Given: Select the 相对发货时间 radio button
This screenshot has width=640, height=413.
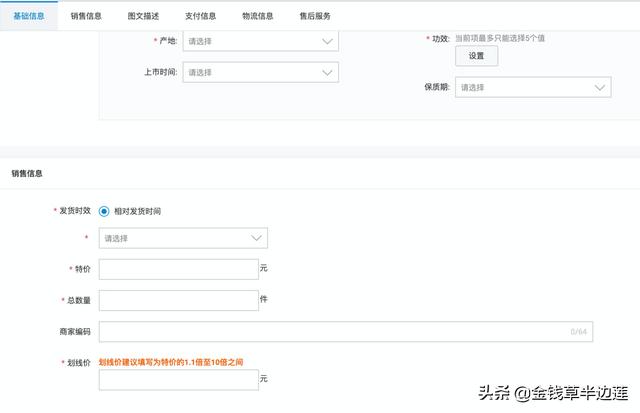Looking at the screenshot, I should 104,211.
